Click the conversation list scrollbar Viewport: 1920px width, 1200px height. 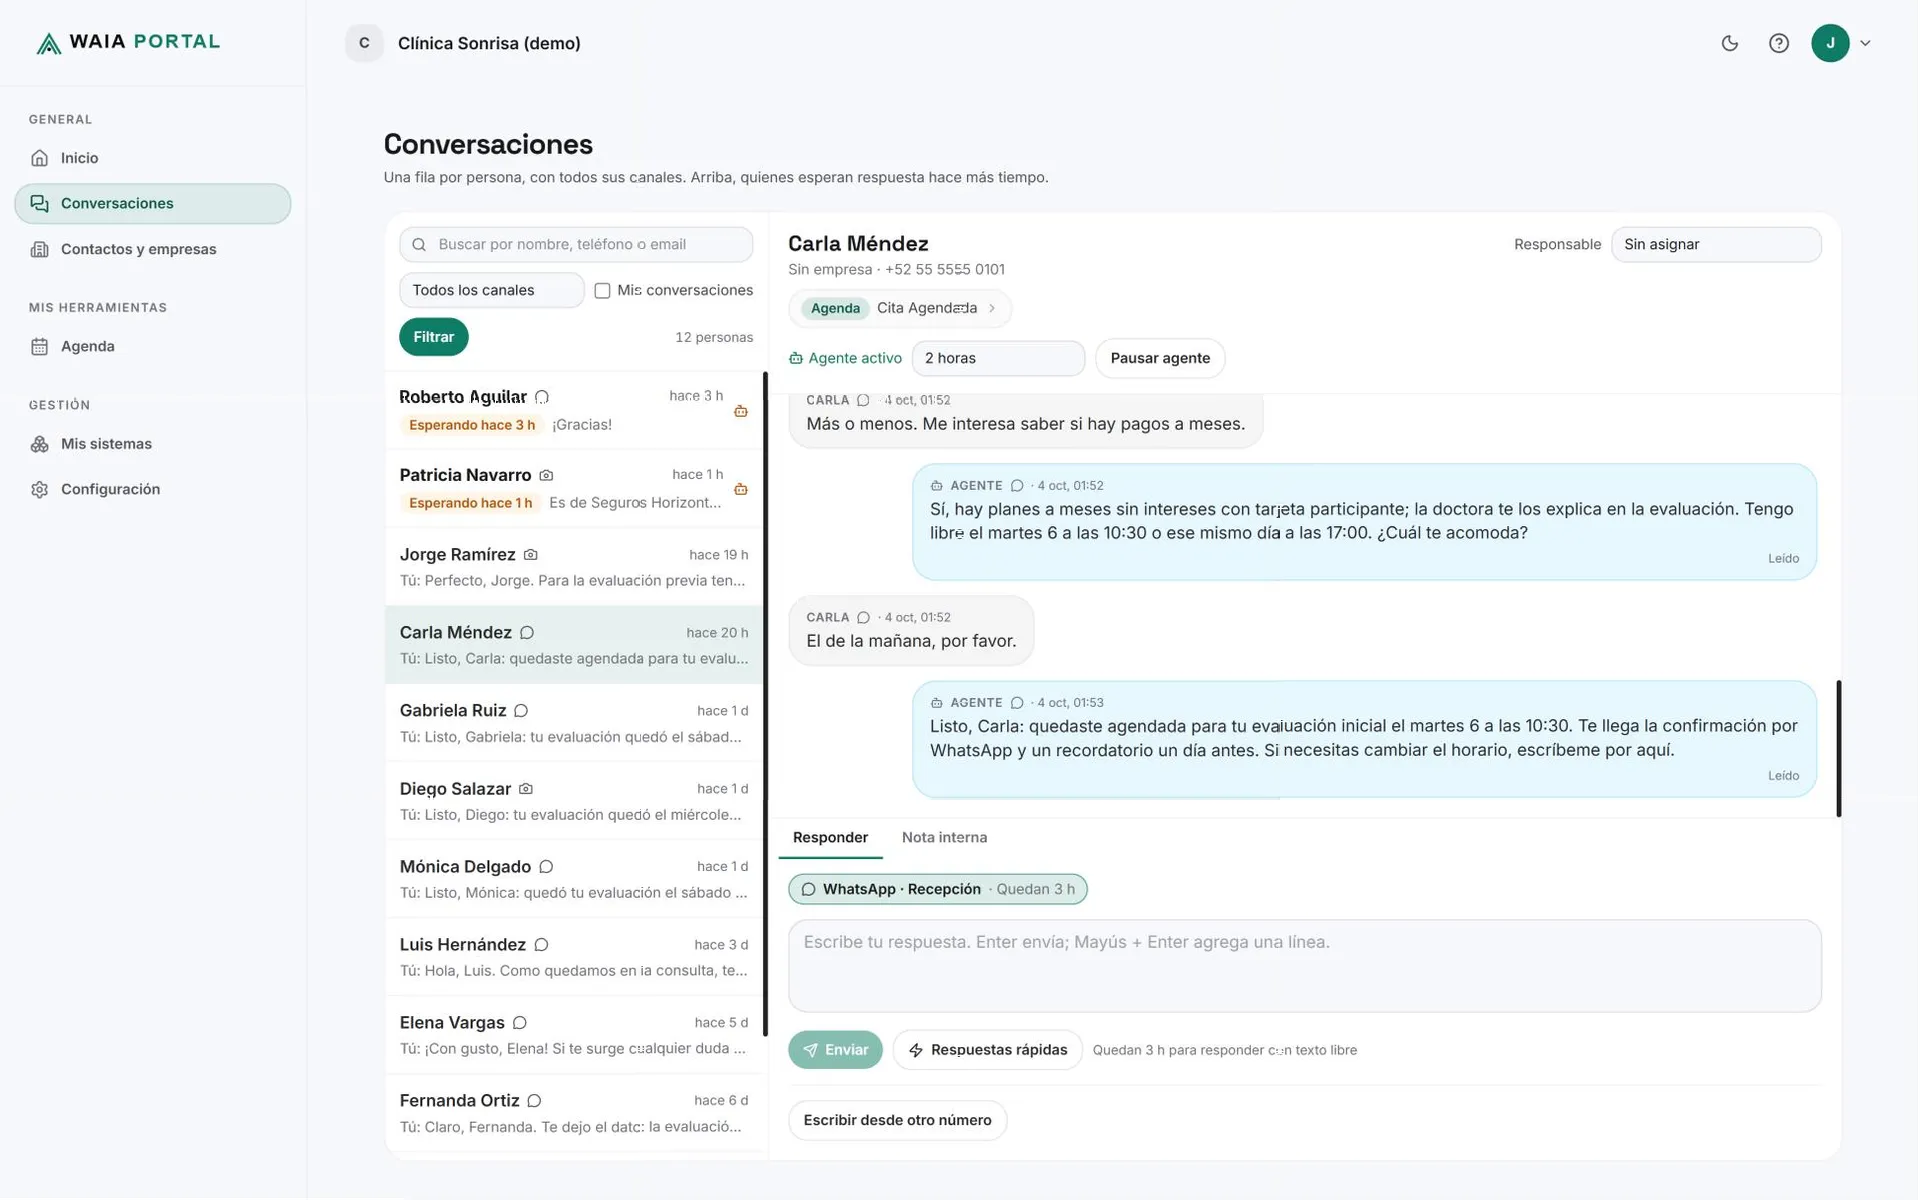click(765, 704)
